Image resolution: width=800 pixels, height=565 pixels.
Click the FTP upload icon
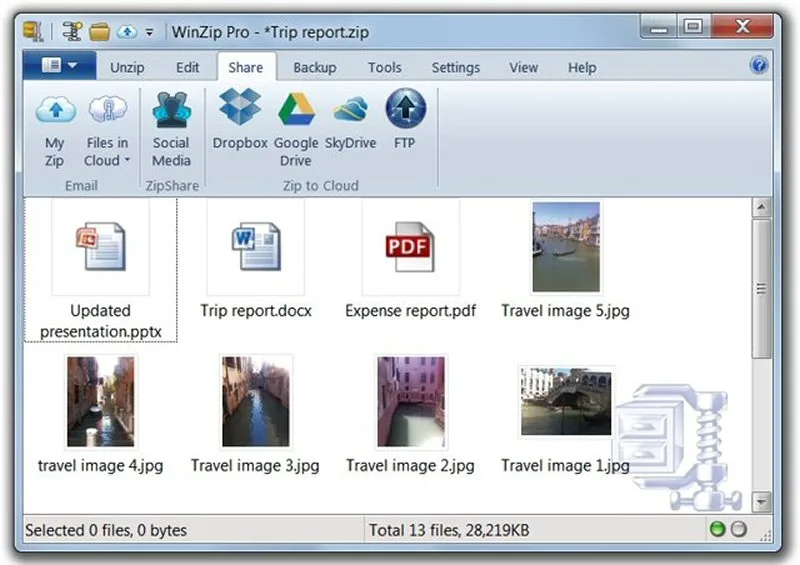tap(405, 108)
